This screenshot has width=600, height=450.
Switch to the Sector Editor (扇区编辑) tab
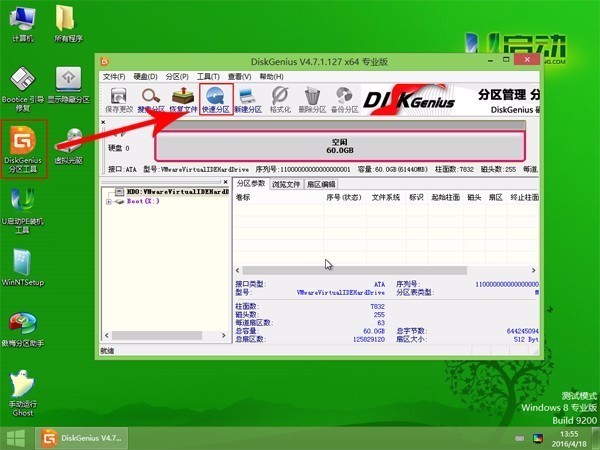click(x=321, y=184)
